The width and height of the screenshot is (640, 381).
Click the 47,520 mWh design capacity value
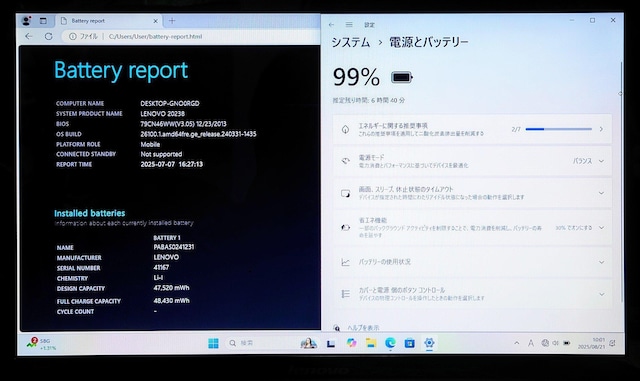coord(171,288)
